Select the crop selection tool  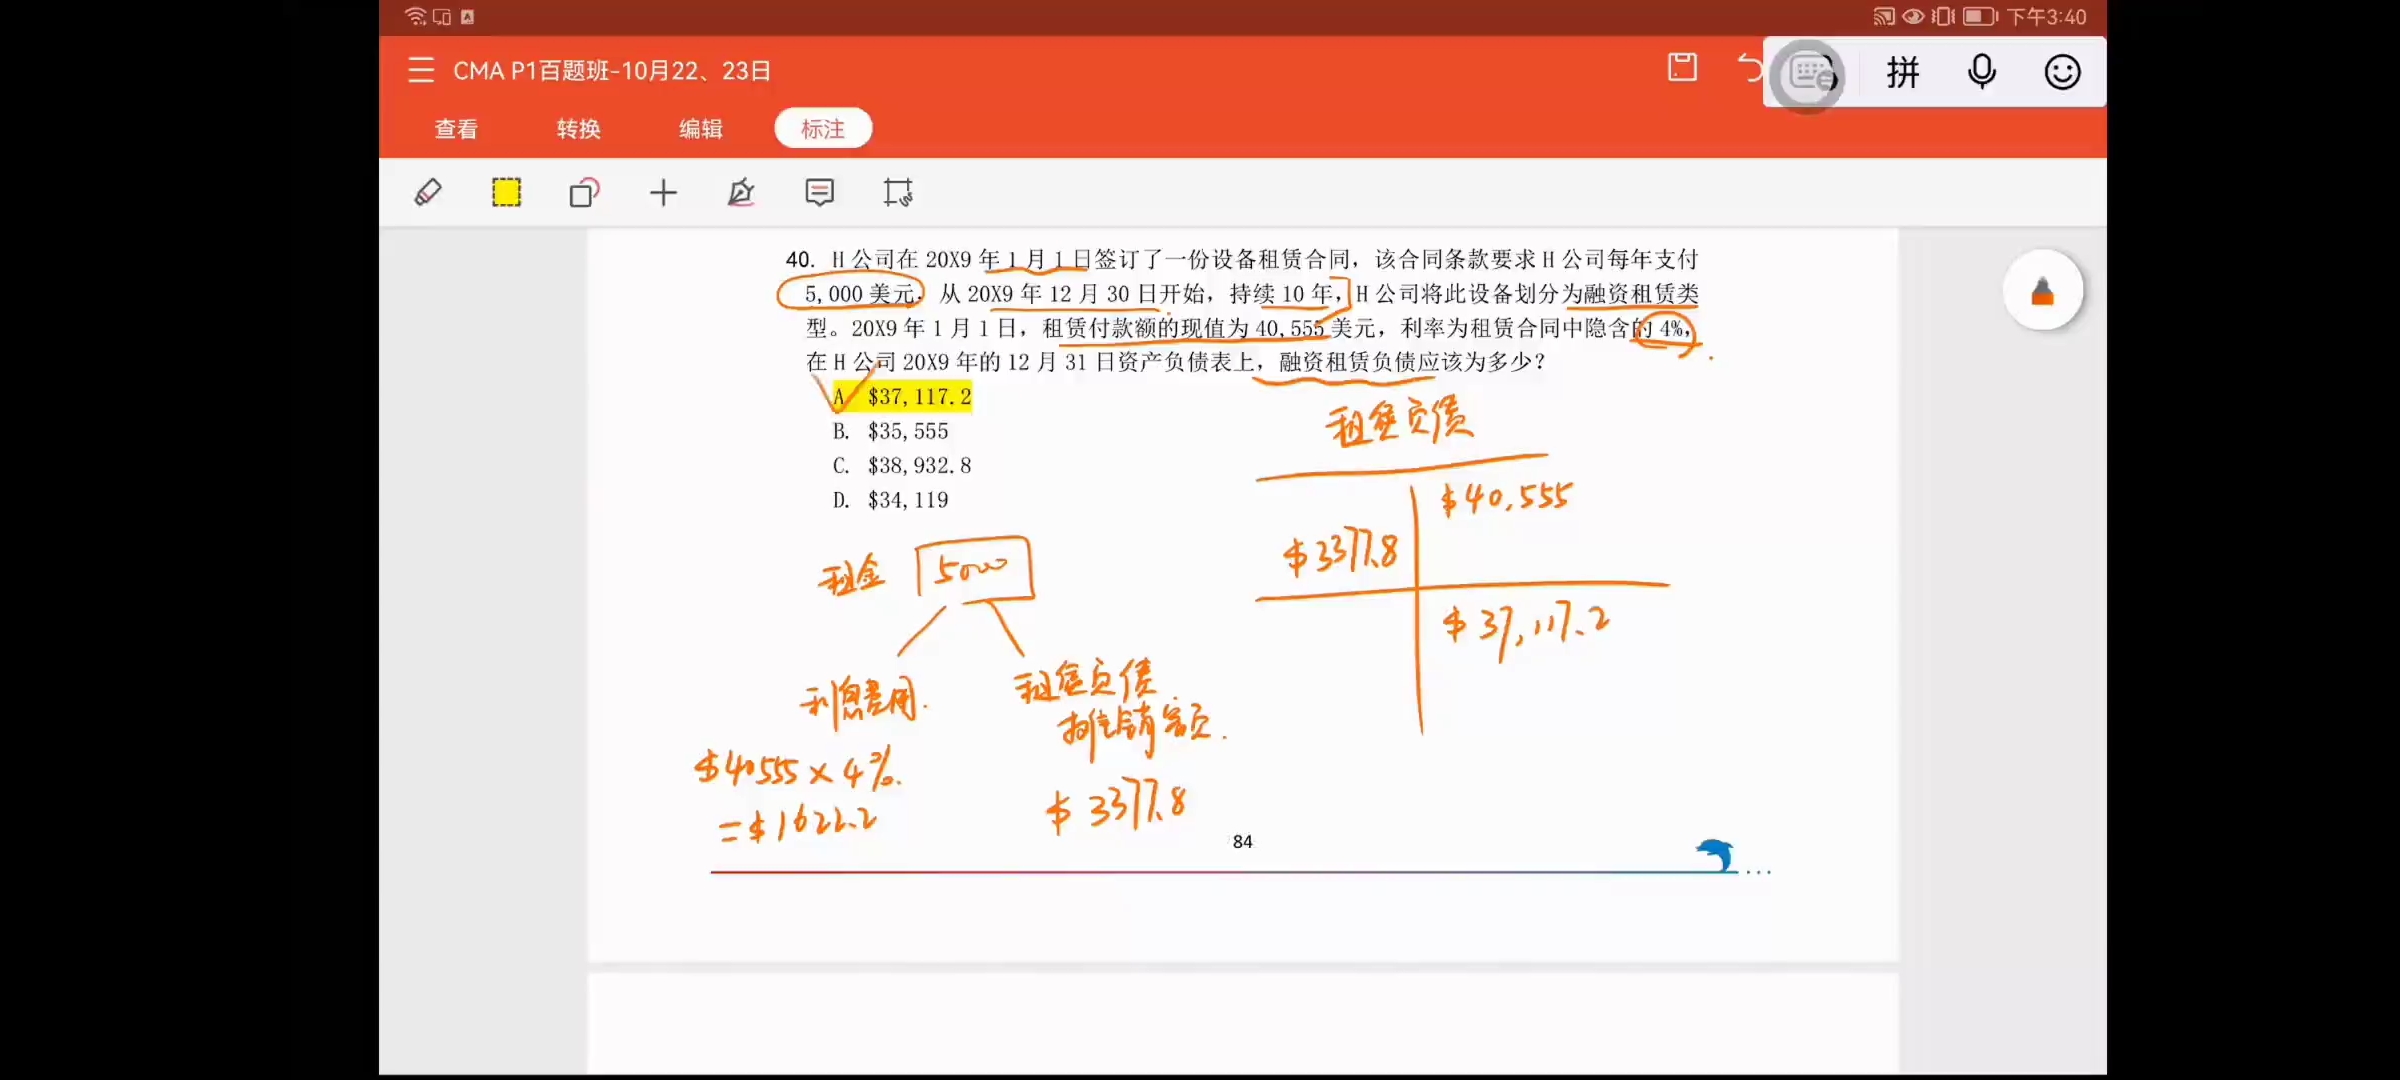coord(897,192)
